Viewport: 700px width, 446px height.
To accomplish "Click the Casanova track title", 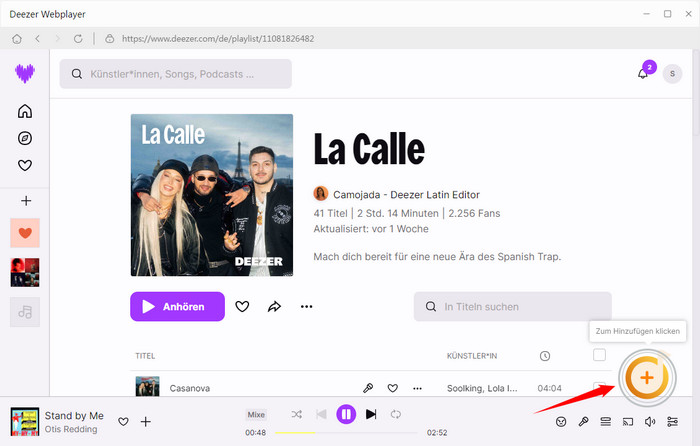I will [190, 388].
